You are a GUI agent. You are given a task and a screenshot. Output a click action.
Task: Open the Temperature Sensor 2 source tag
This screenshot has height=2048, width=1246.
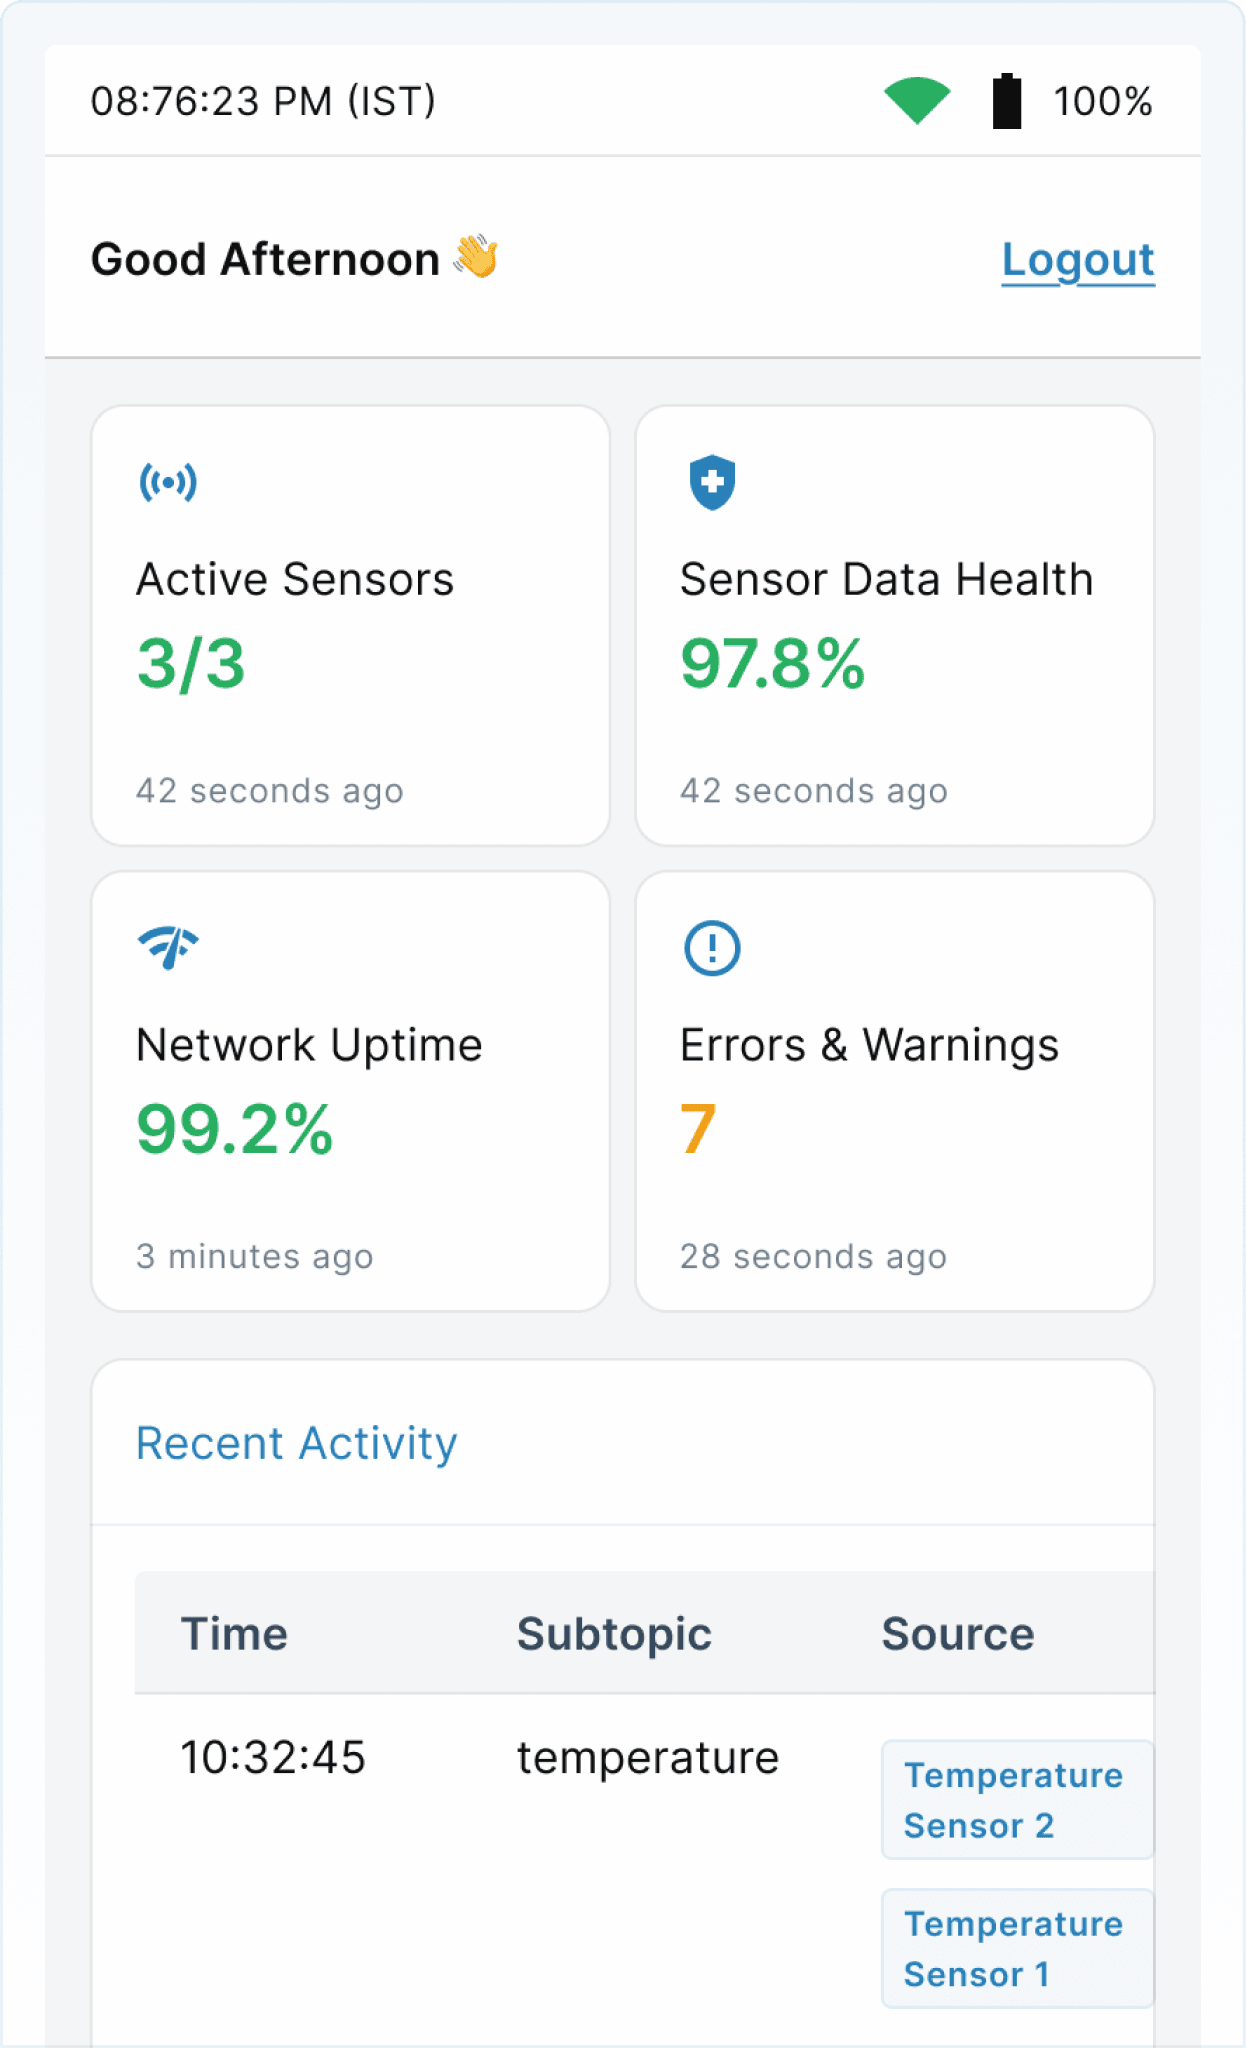point(1015,1800)
